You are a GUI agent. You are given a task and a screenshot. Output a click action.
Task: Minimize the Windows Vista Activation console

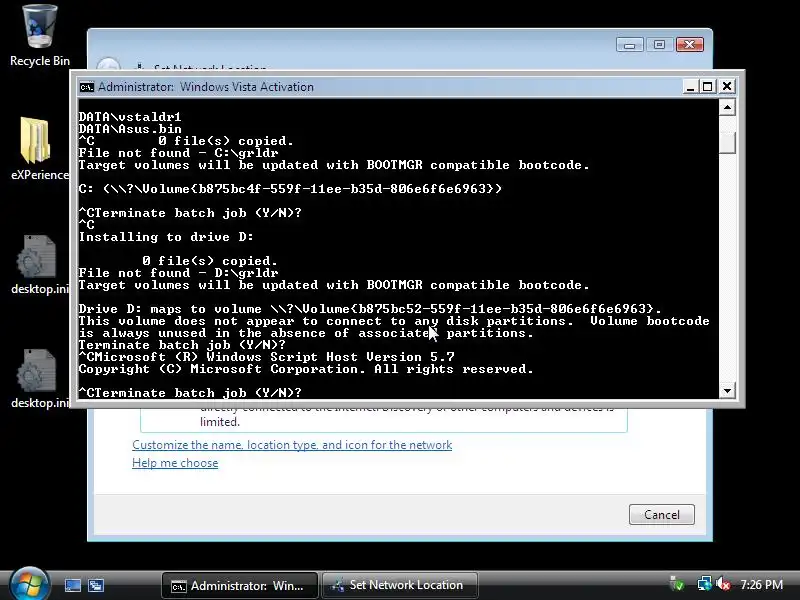coord(690,87)
